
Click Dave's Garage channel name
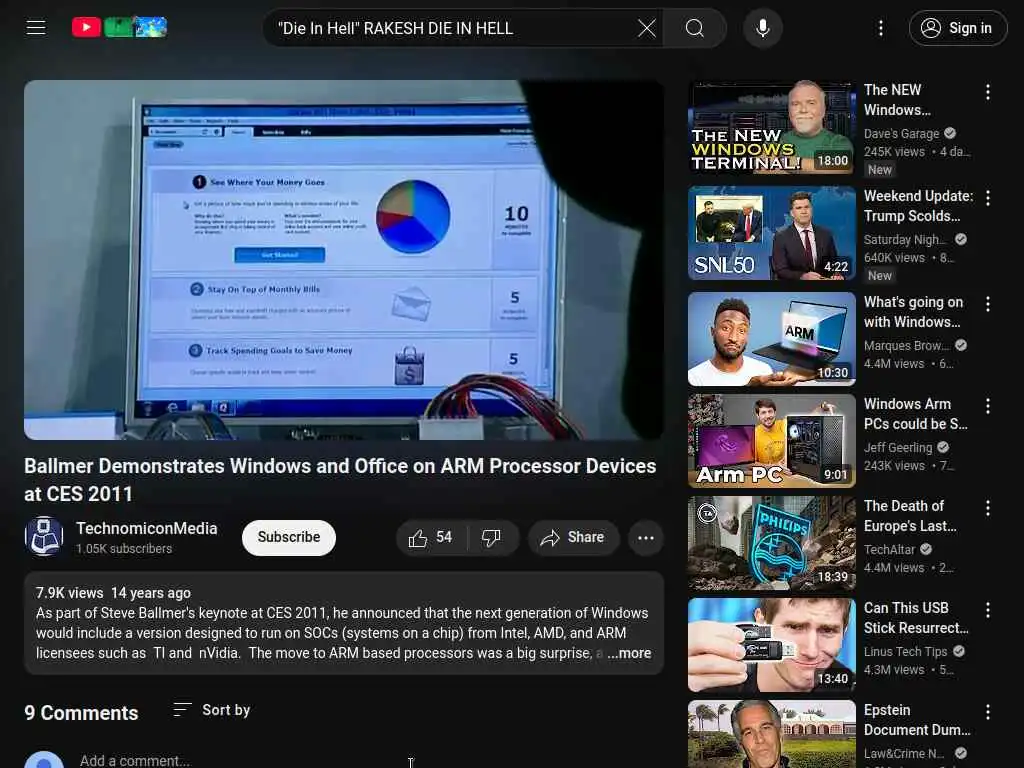(901, 133)
